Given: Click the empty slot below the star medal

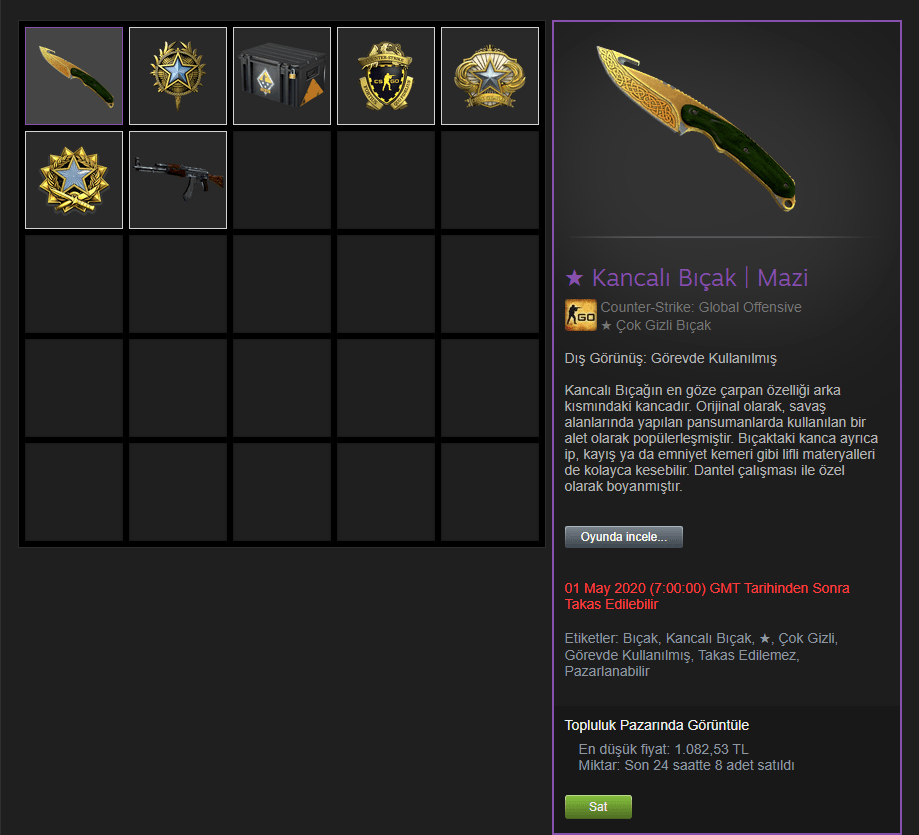Looking at the screenshot, I should coord(74,284).
